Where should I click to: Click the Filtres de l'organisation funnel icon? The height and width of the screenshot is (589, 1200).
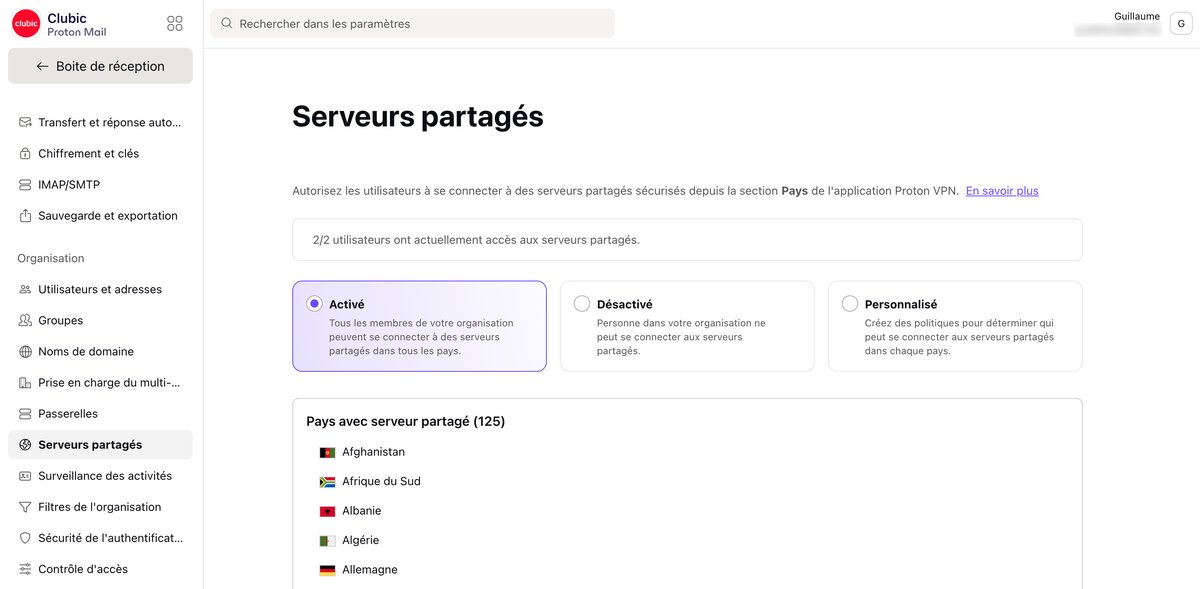click(x=25, y=506)
